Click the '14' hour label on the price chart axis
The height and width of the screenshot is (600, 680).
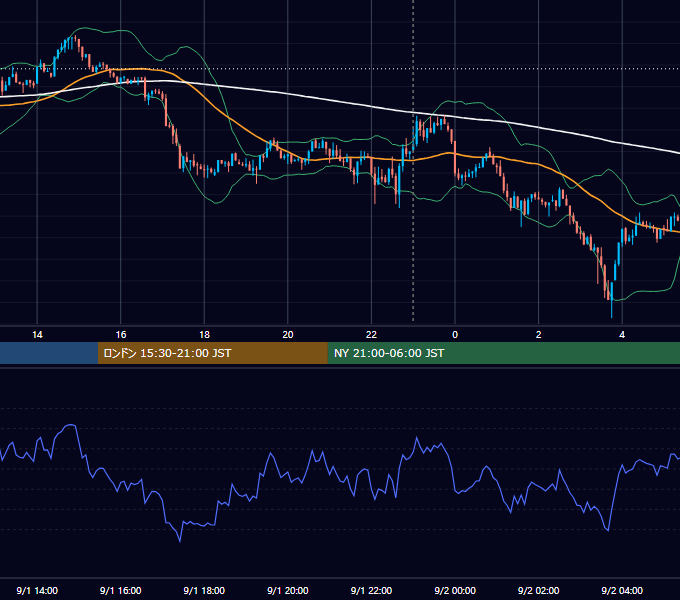pyautogui.click(x=37, y=335)
